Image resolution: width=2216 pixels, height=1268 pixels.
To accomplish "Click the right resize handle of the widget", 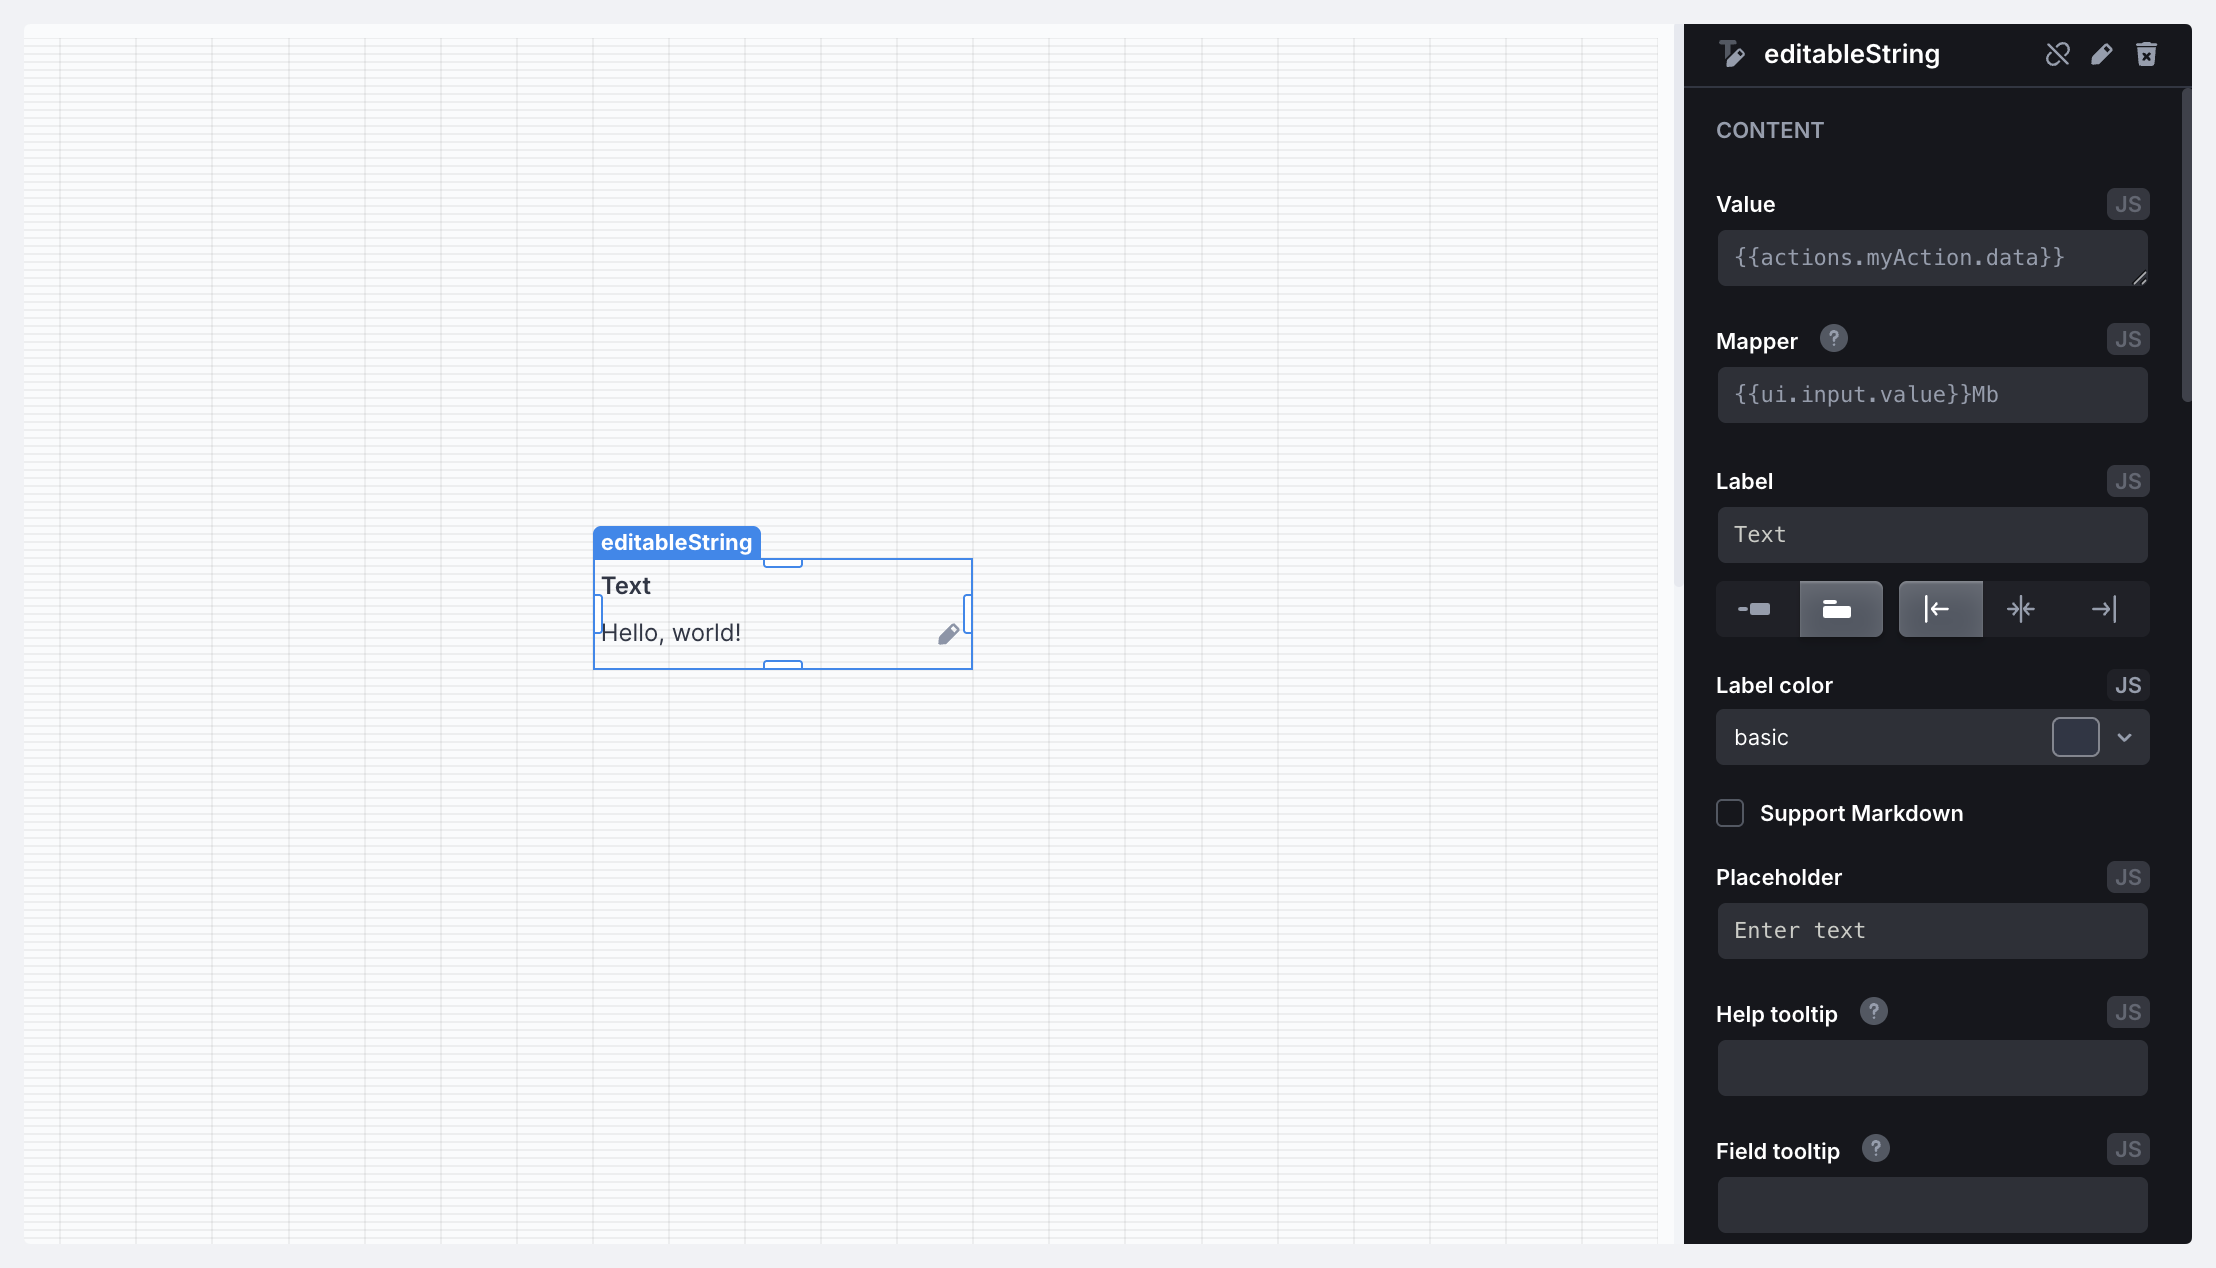I will [967, 613].
